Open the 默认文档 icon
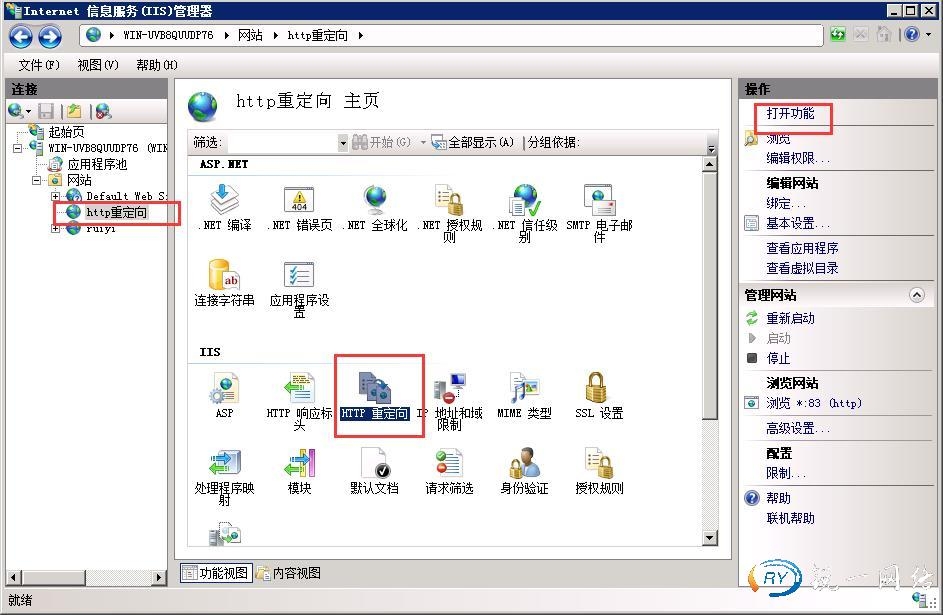 tap(374, 464)
